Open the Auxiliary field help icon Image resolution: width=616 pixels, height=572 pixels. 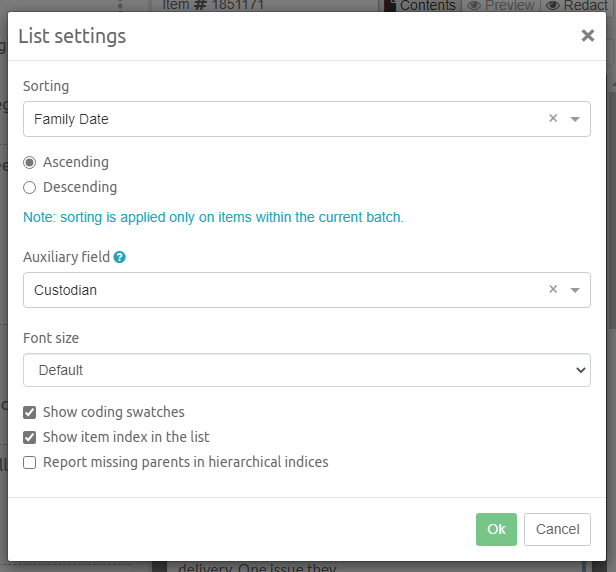(x=120, y=258)
